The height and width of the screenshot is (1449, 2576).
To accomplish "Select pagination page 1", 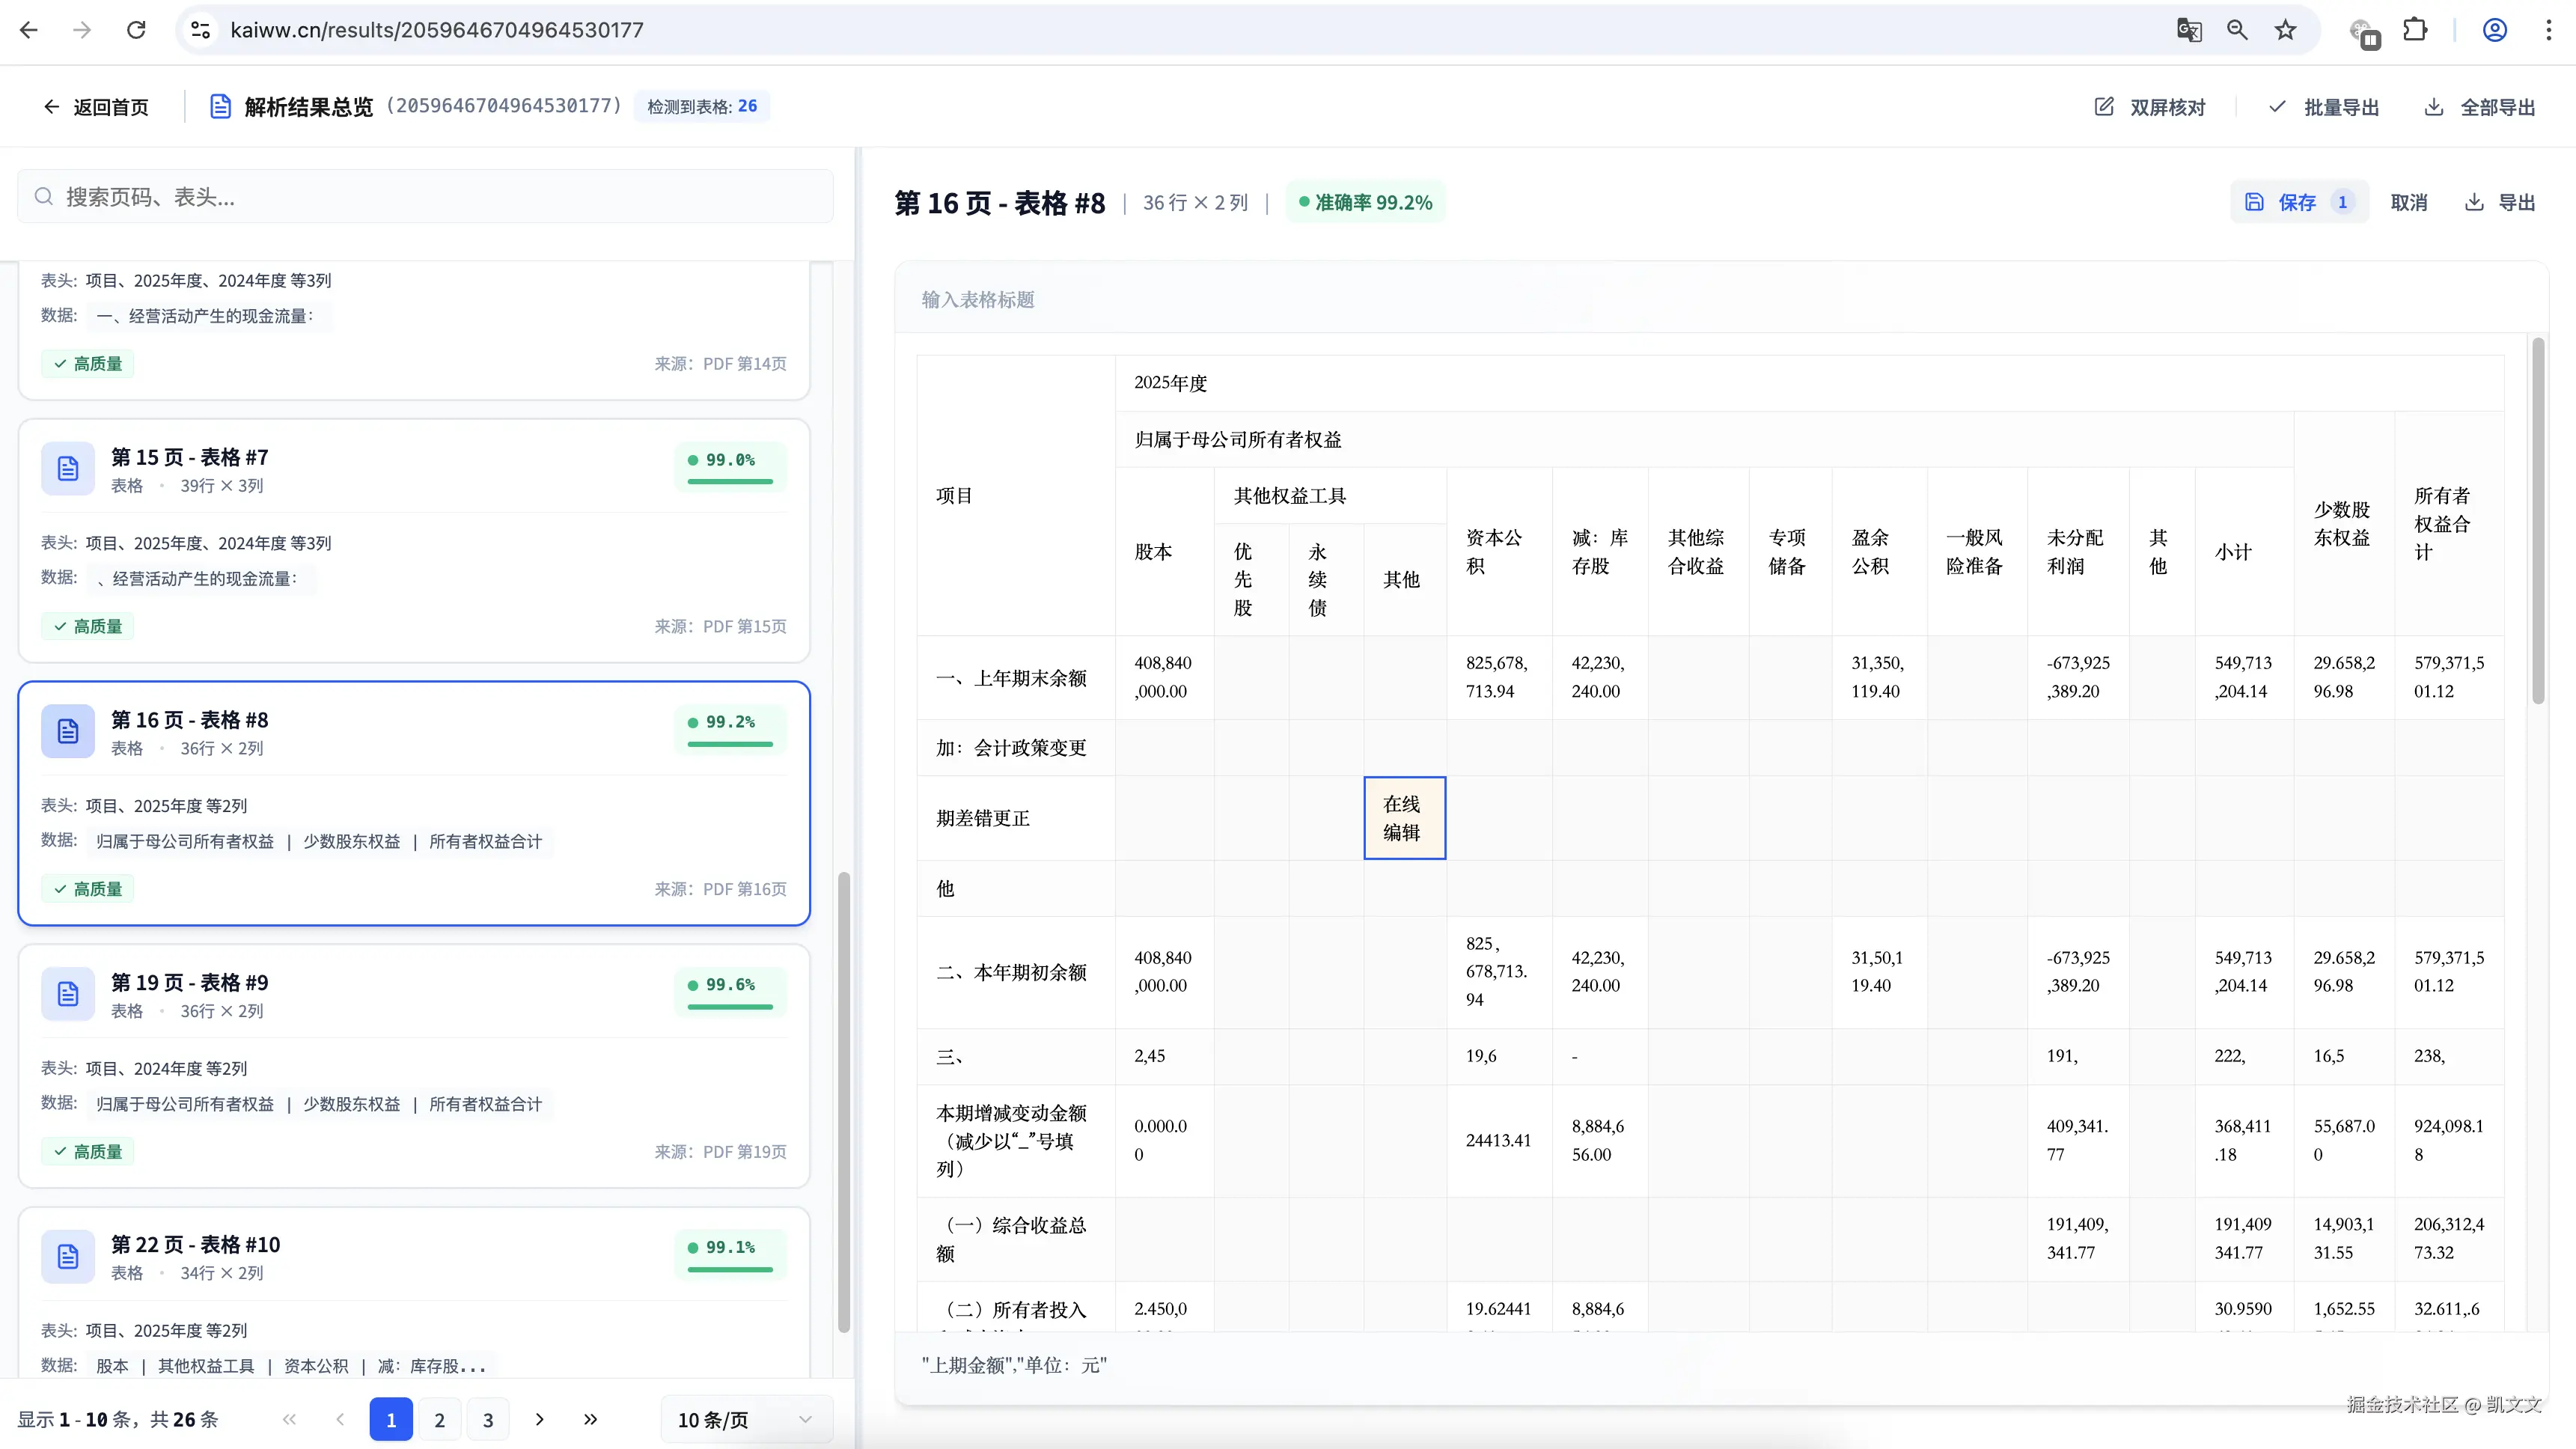I will tap(391, 1419).
